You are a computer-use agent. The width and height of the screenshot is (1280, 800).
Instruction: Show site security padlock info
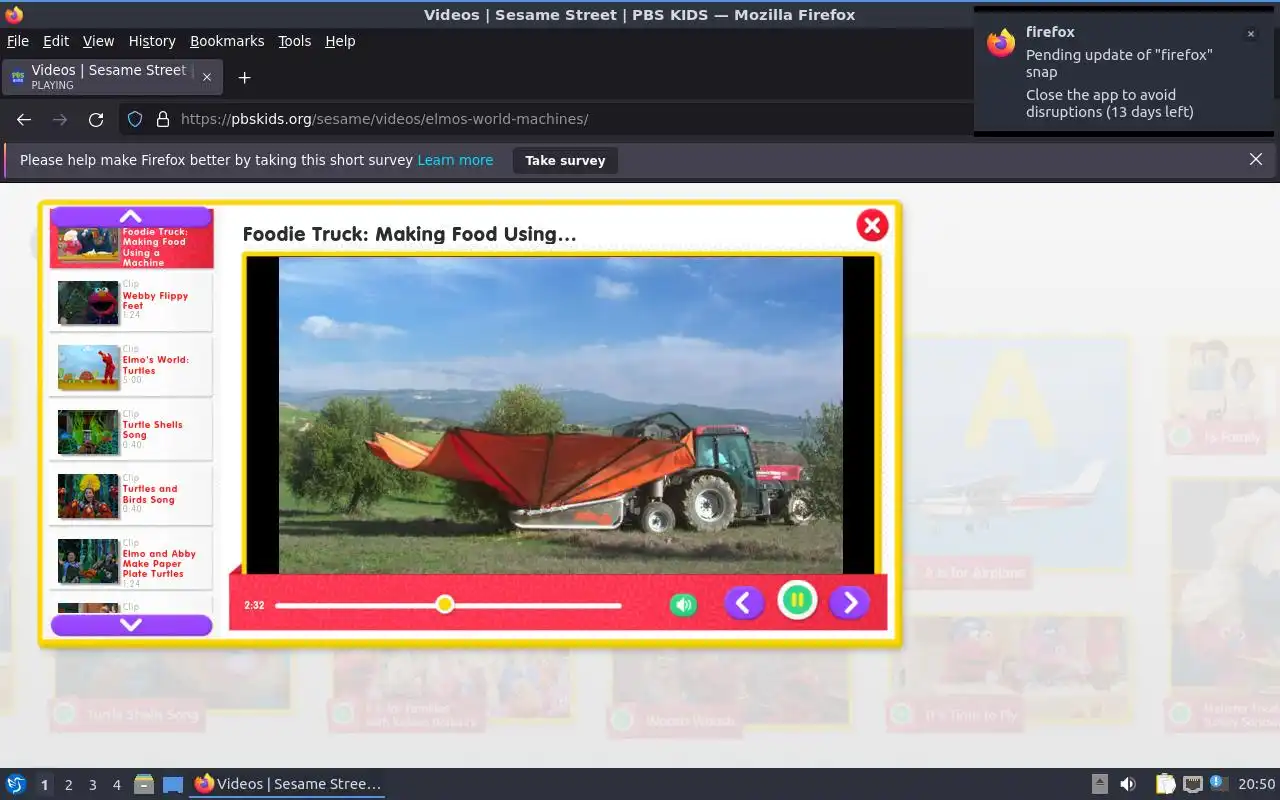[x=163, y=119]
